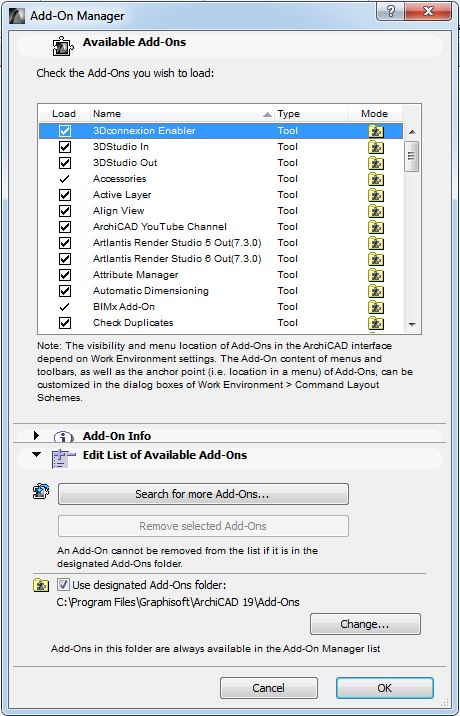Uncheck the 3DStudio Out load checkbox
Screen dimensions: 460x716
tap(65, 163)
